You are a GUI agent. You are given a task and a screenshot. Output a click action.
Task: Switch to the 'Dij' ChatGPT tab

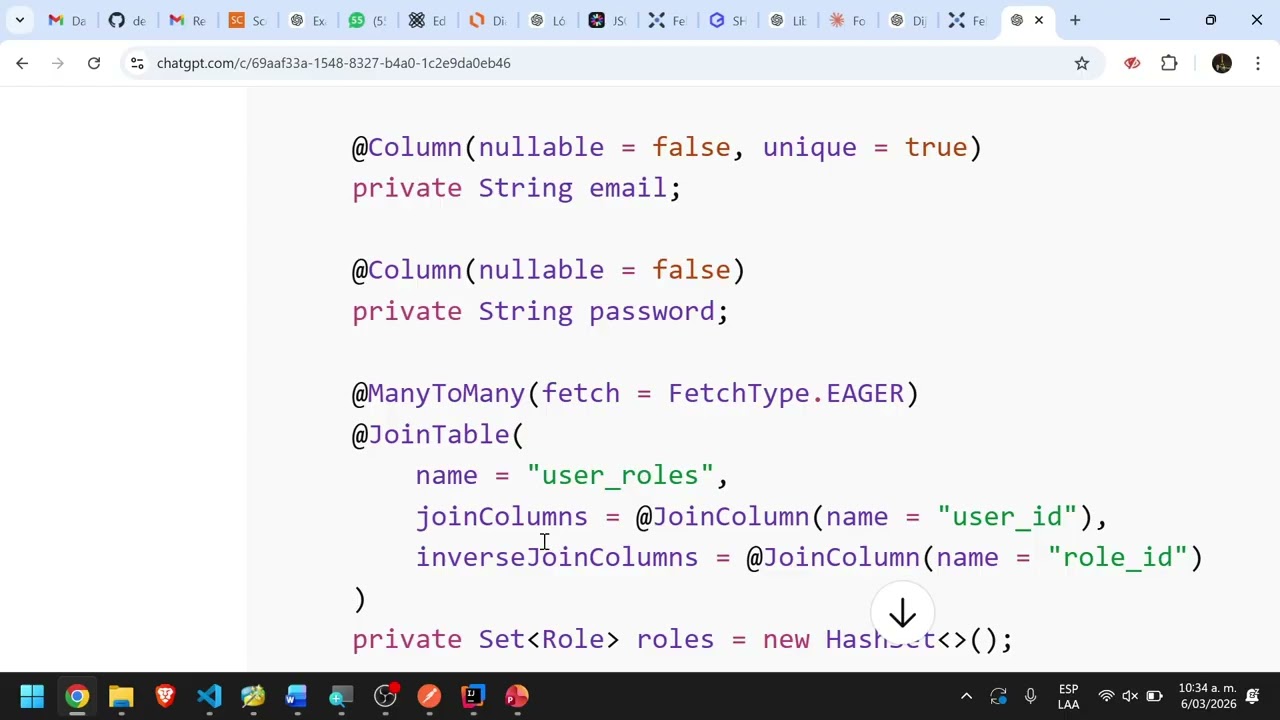tap(906, 20)
